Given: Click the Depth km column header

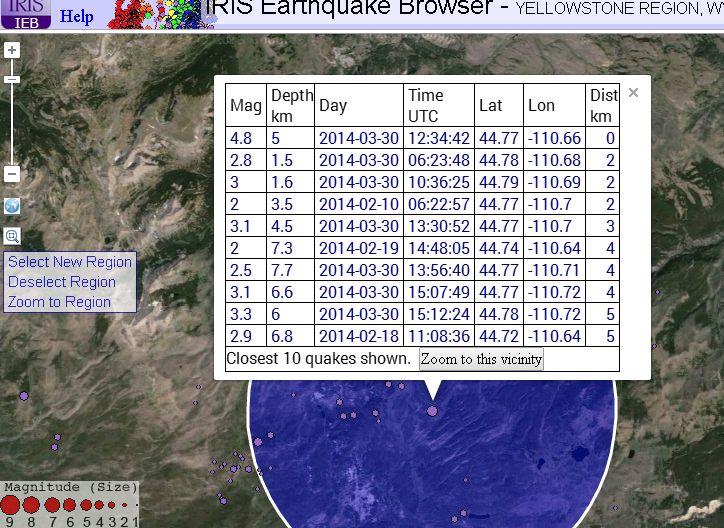Looking at the screenshot, I should [291, 105].
